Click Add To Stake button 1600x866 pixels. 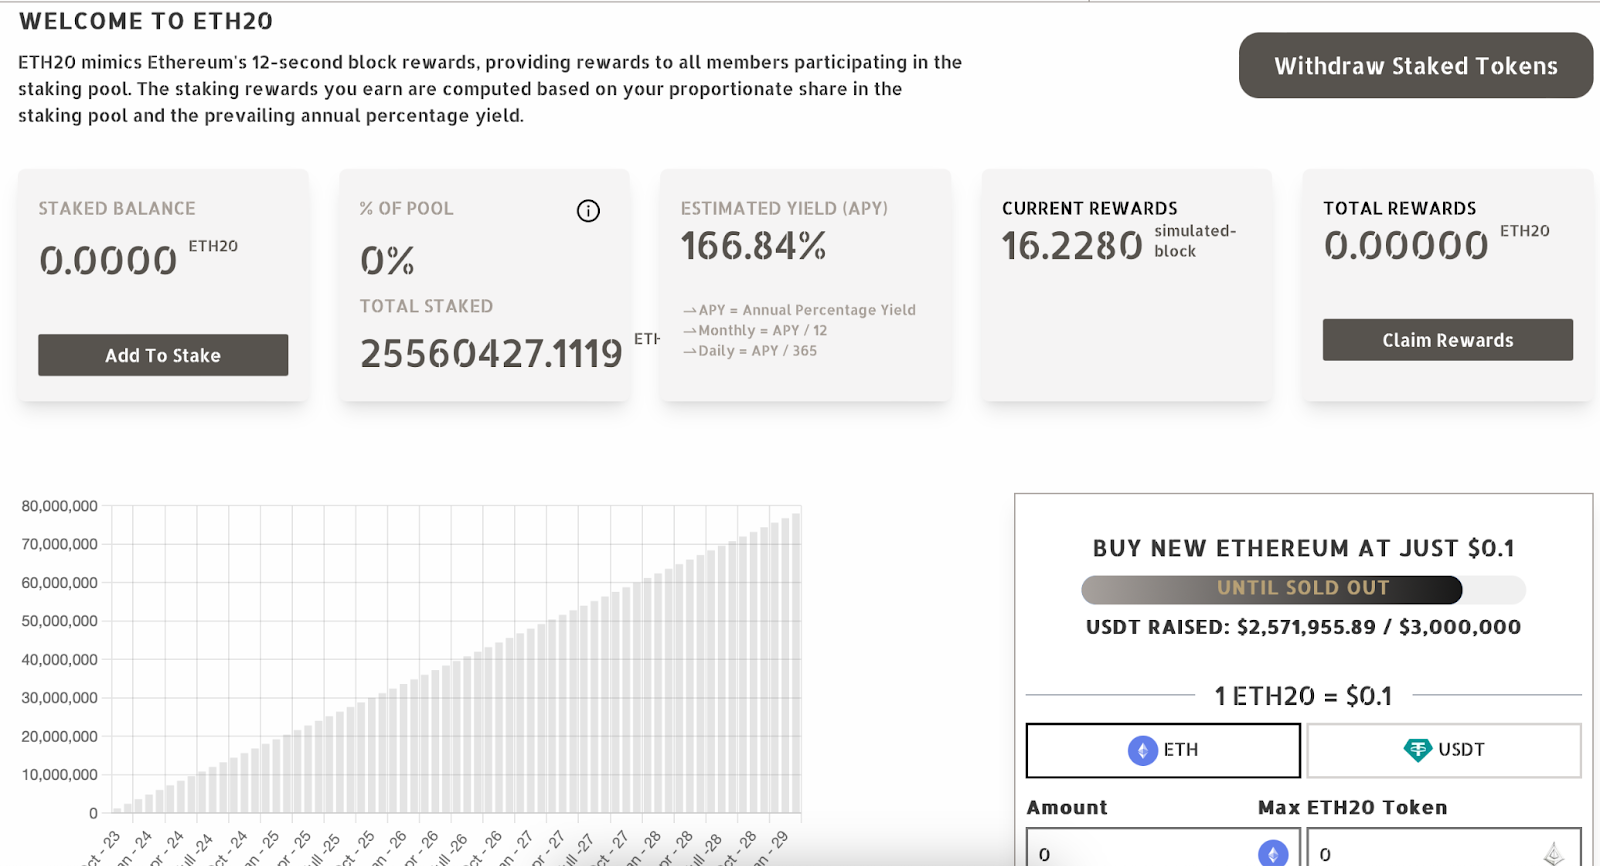pos(163,355)
